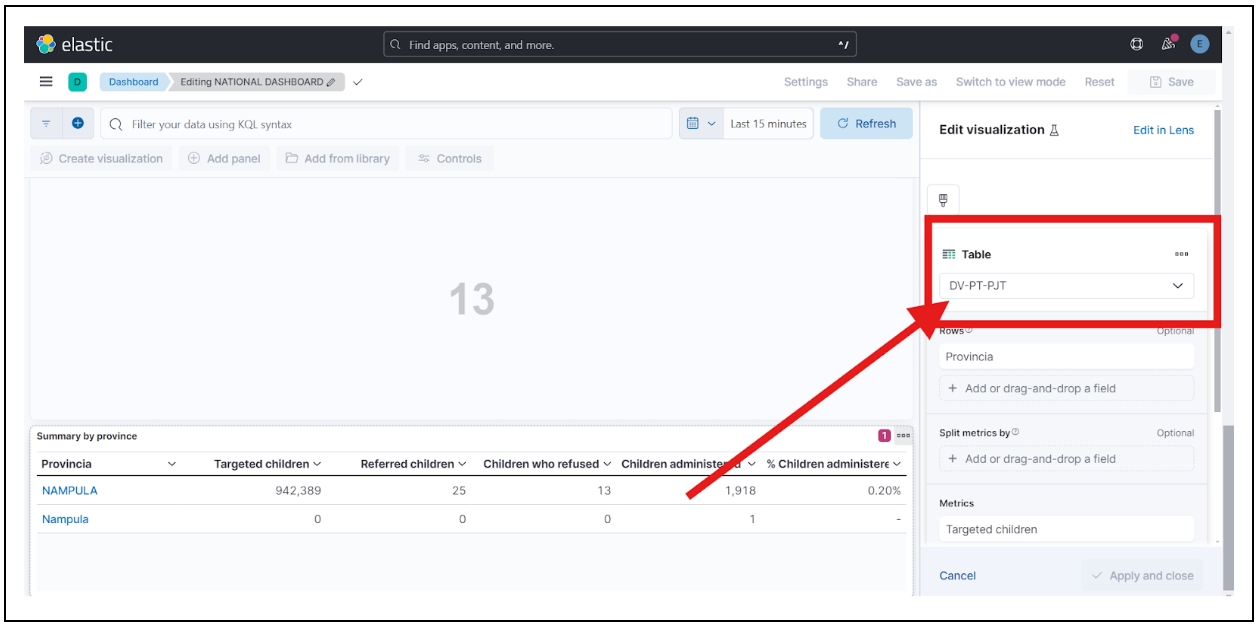The width and height of the screenshot is (1260, 626).
Task: Open dashboard Settings
Action: coord(805,82)
